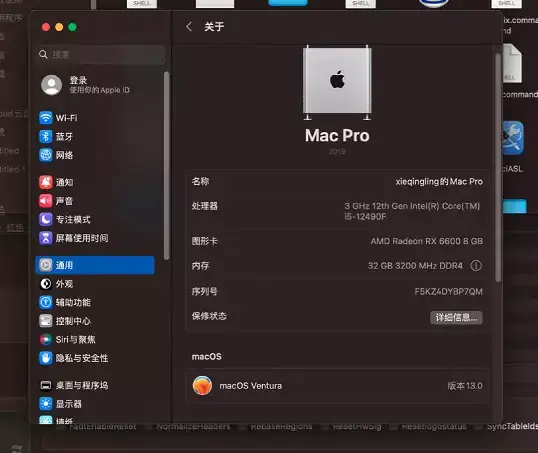Click into the 搜索 search field
538x453 pixels.
coord(100,54)
